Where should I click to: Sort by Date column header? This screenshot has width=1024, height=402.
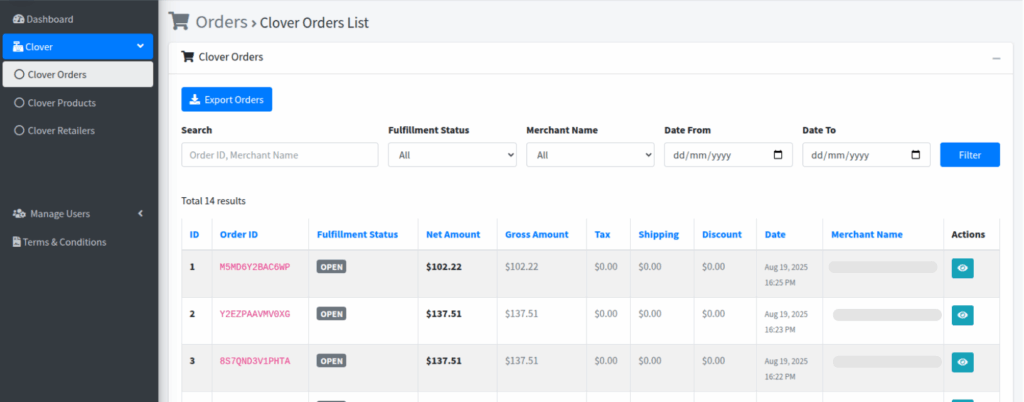click(x=775, y=234)
